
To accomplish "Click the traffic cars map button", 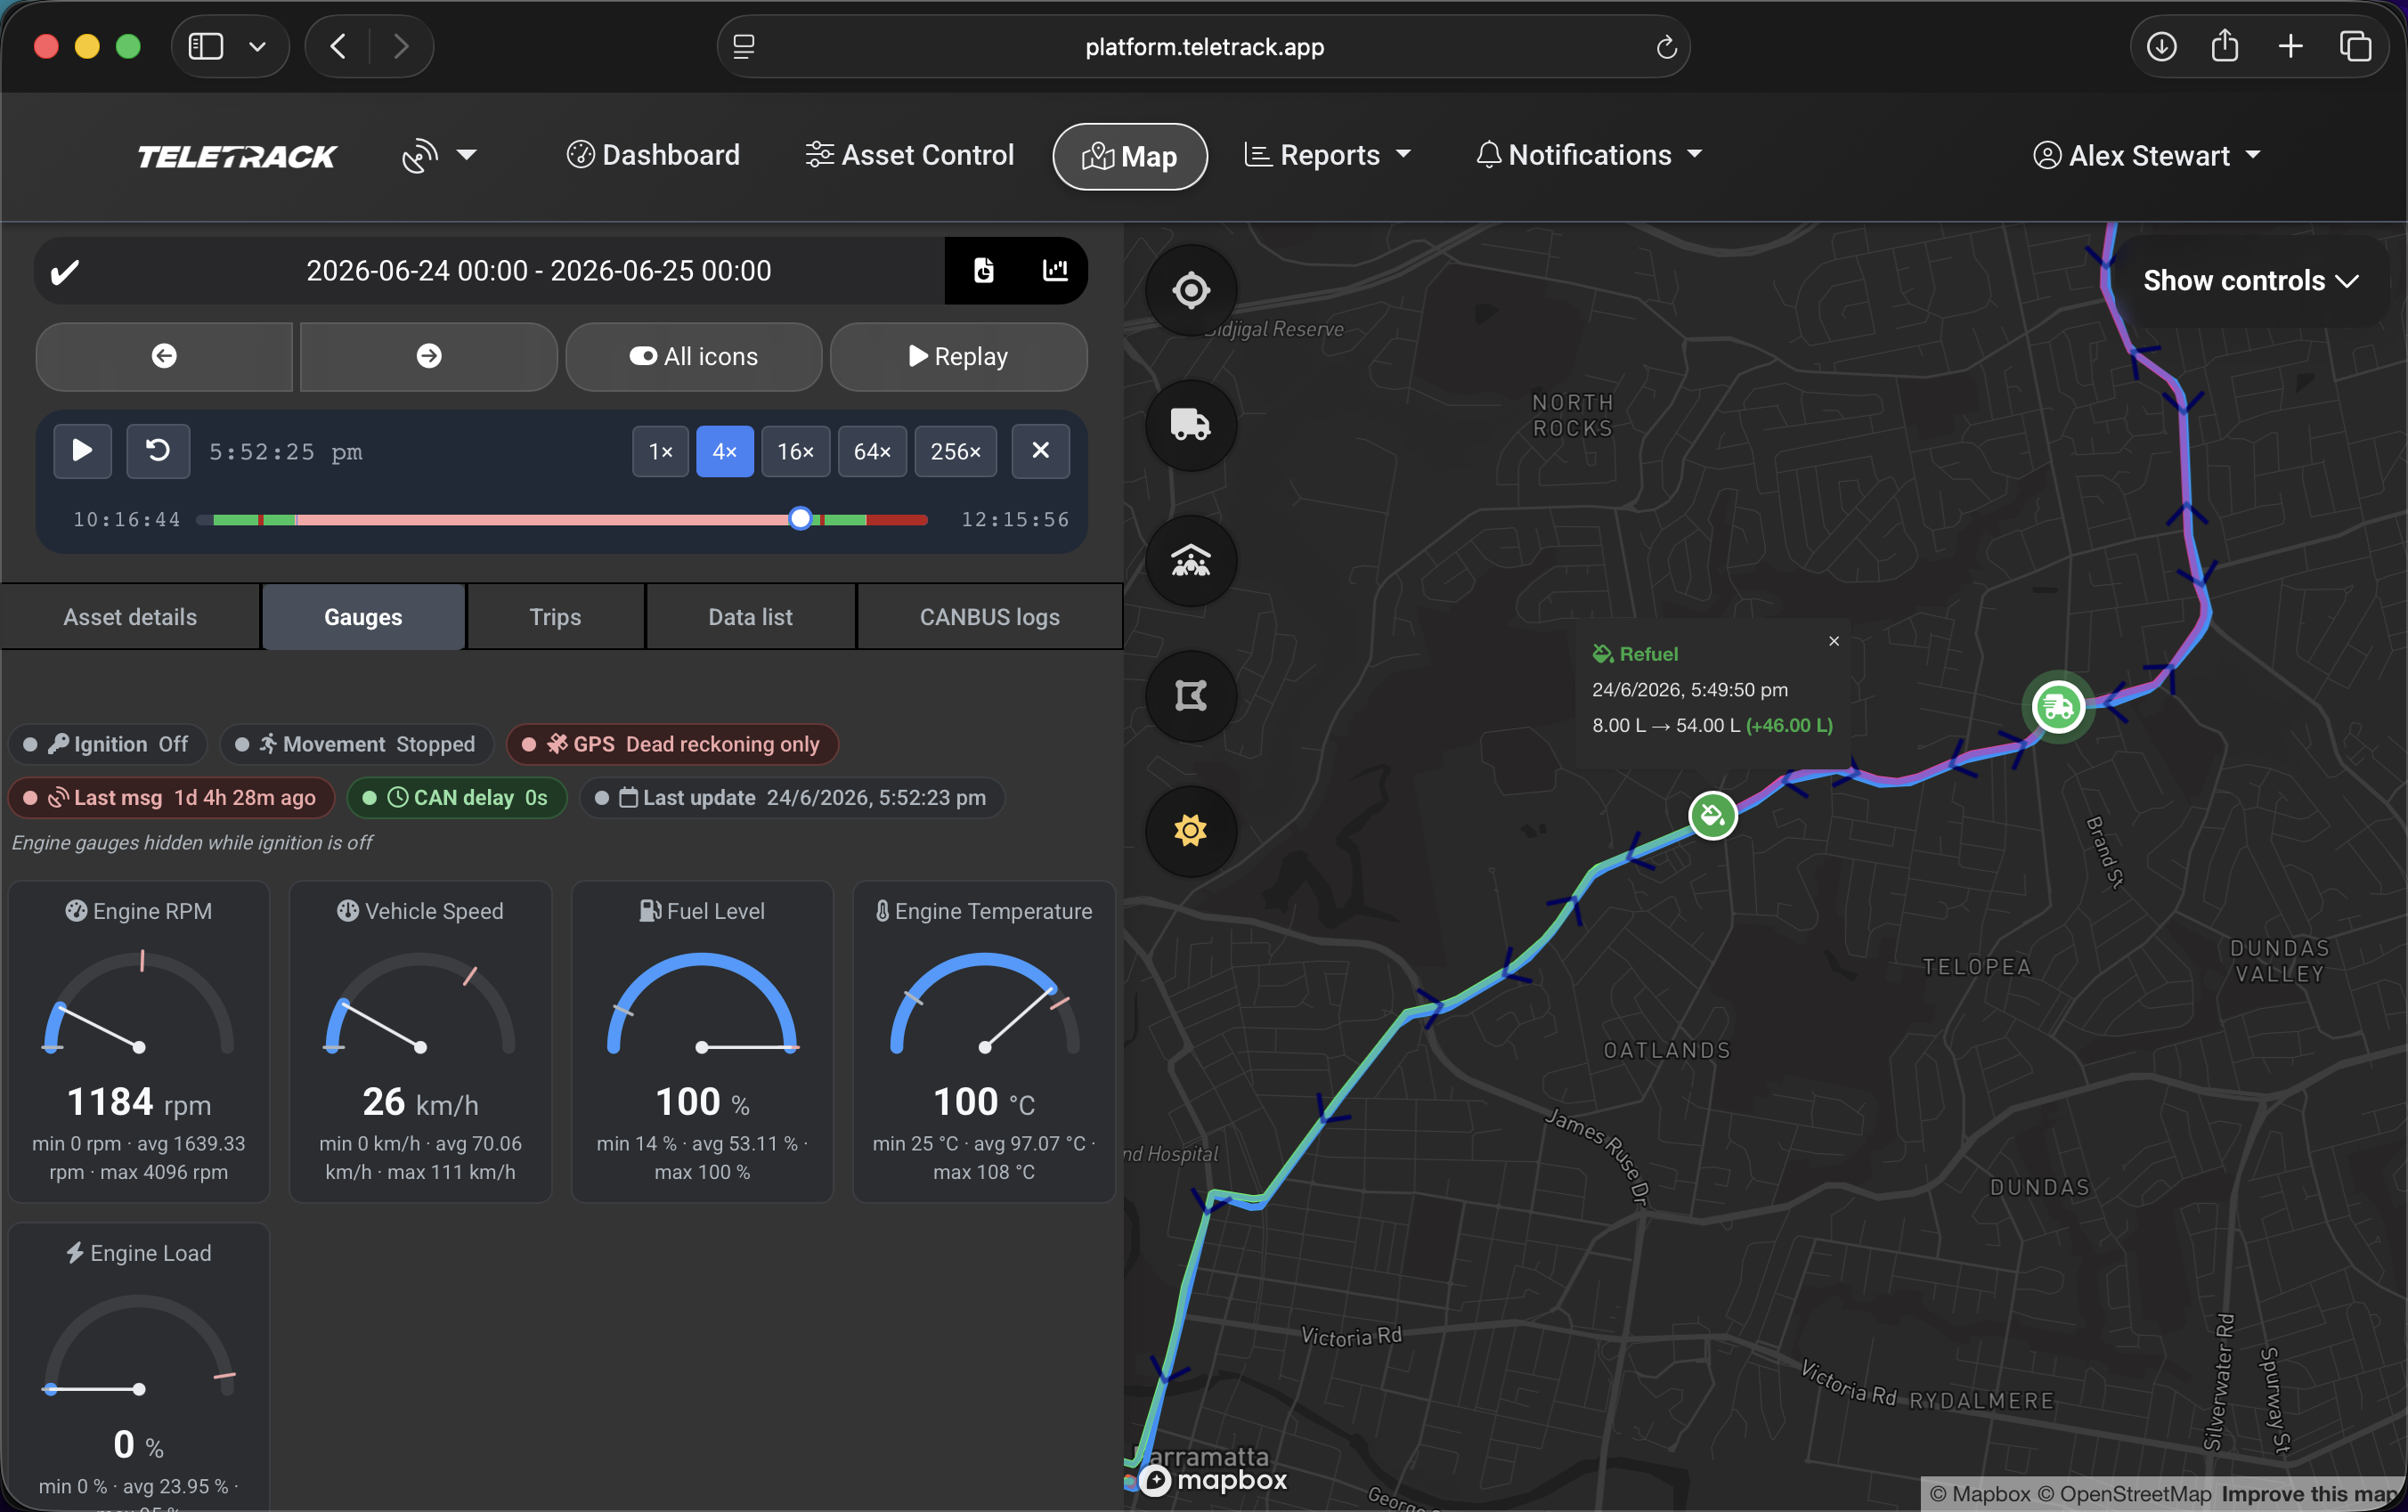I will click(x=1191, y=561).
